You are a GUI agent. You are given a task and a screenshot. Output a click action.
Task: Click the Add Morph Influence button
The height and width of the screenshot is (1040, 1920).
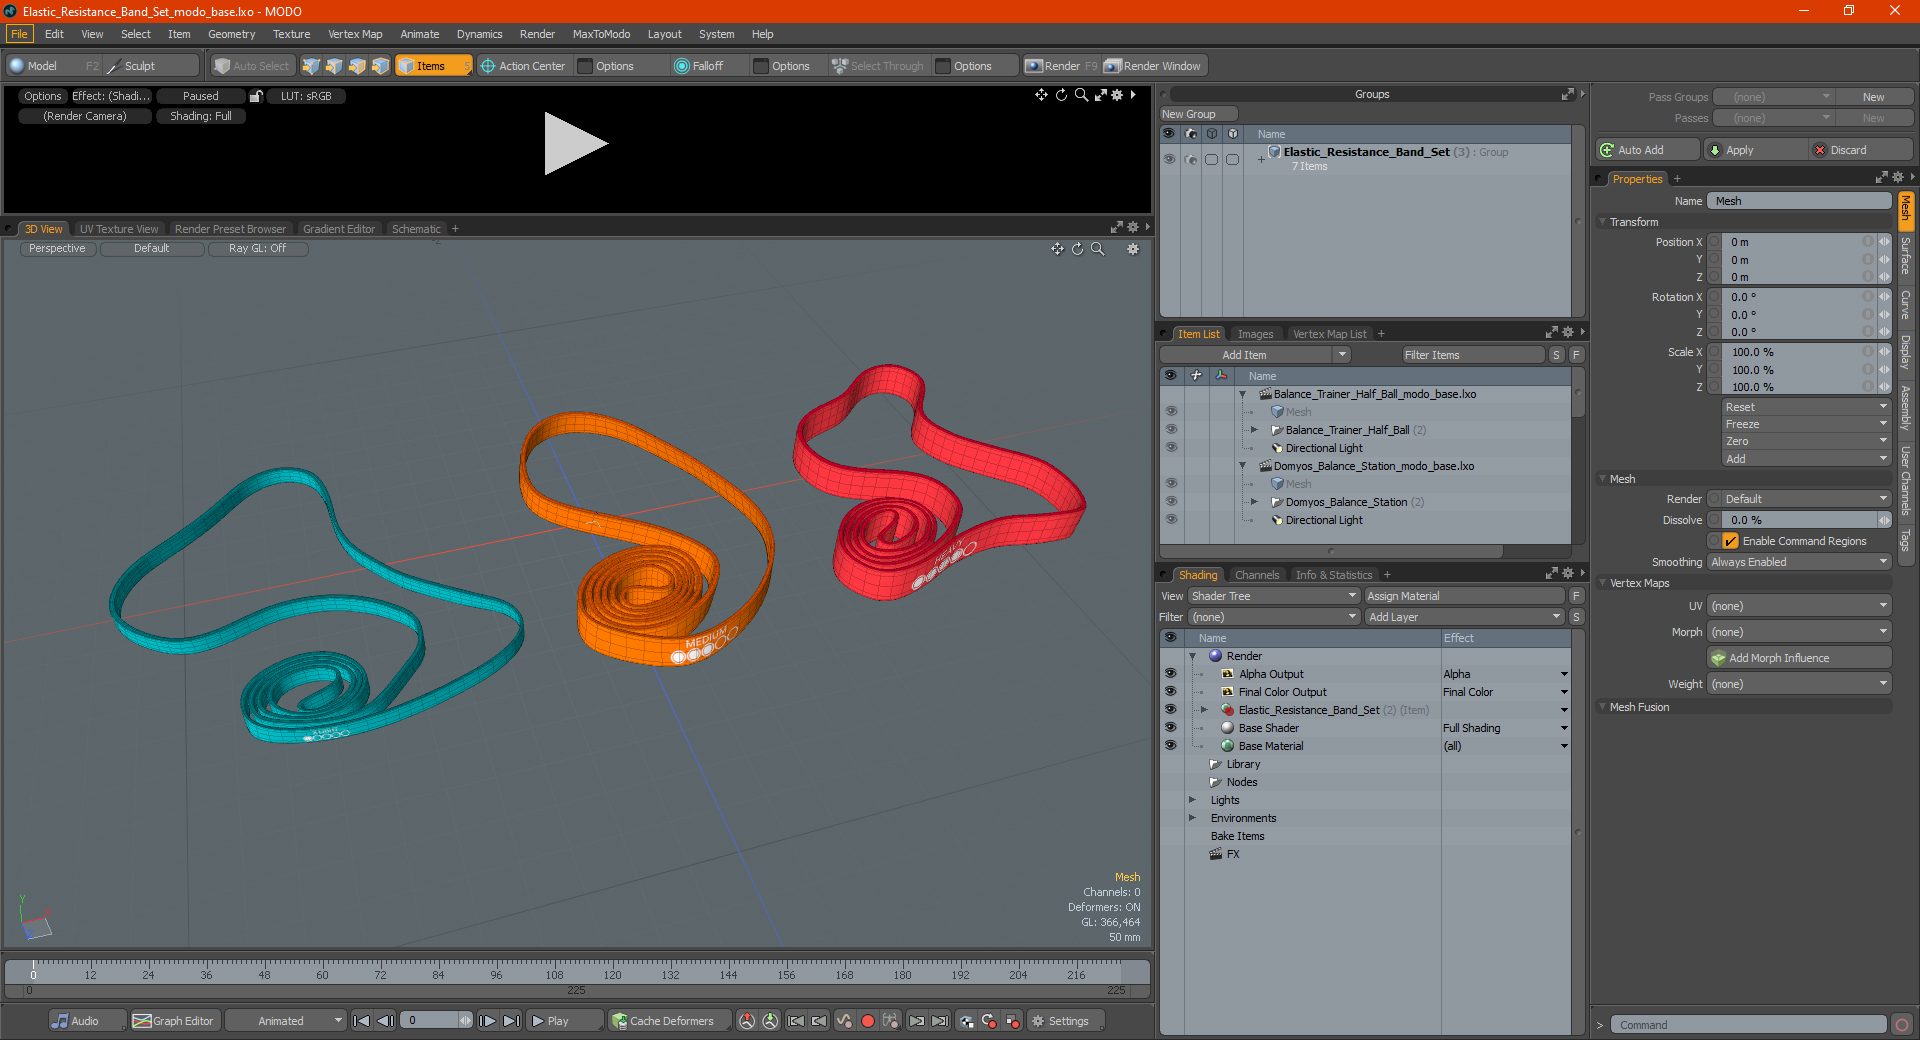[x=1799, y=658]
